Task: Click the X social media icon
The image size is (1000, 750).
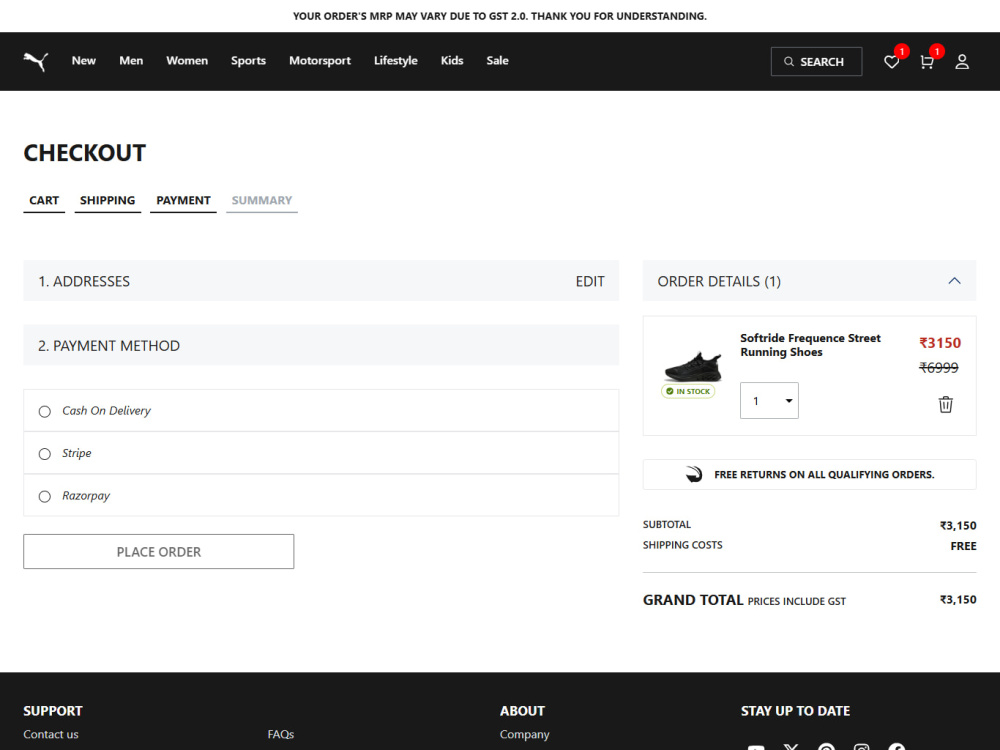Action: (x=791, y=747)
